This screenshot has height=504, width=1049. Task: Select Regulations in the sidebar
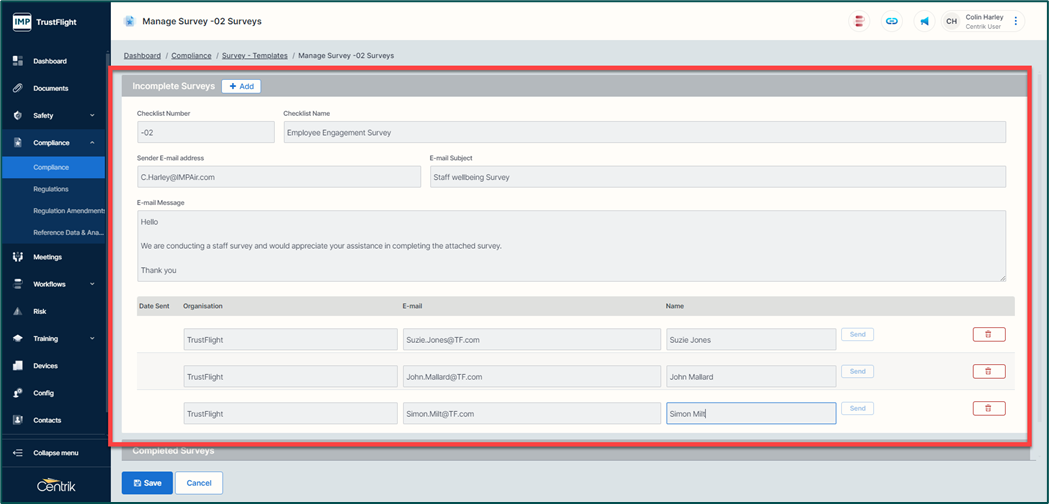click(51, 189)
